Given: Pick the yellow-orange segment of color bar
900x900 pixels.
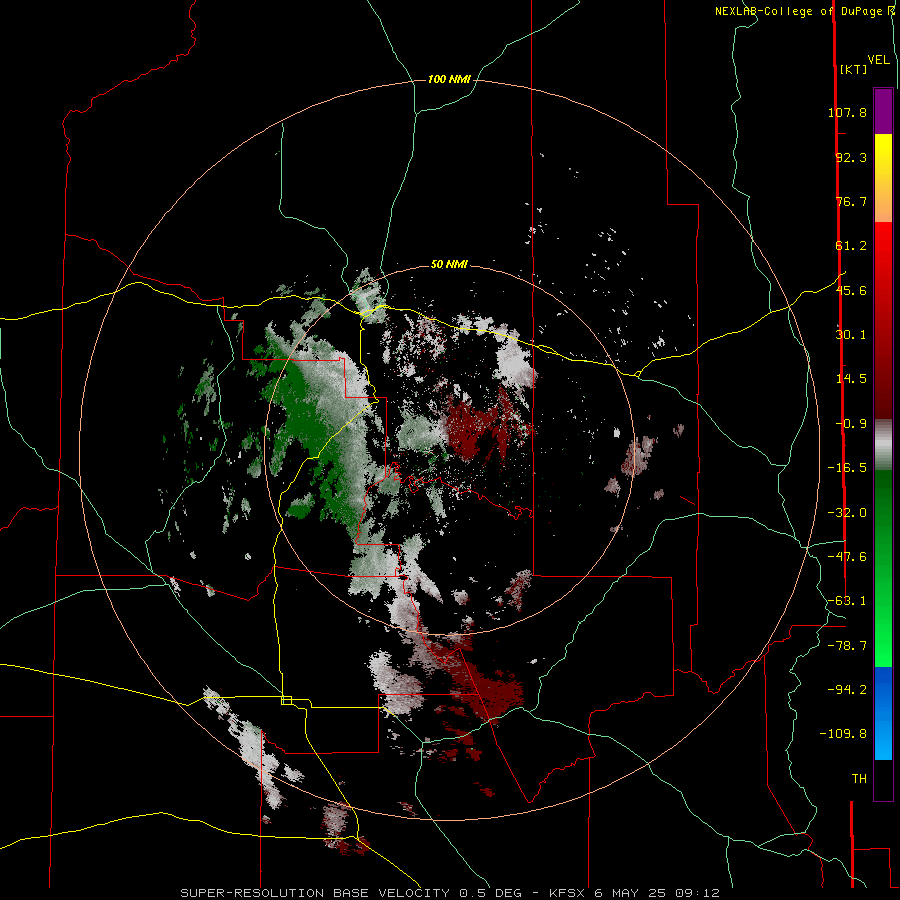Looking at the screenshot, I should click(883, 178).
